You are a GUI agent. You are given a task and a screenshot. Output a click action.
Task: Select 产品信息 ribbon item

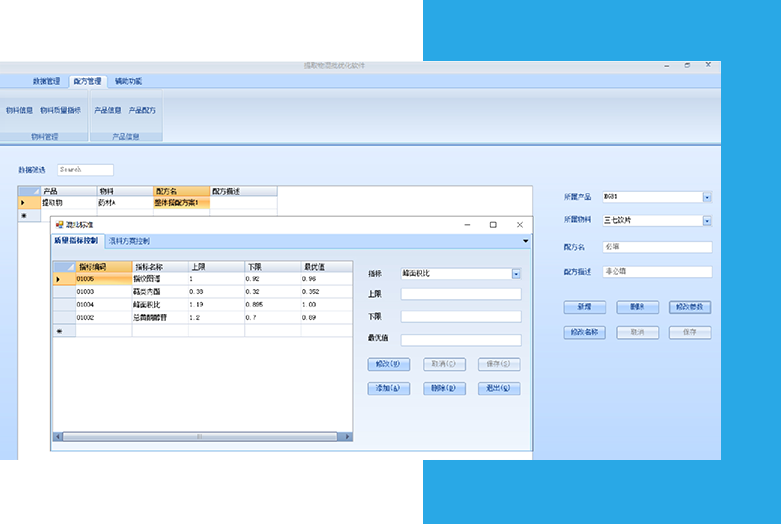107,110
